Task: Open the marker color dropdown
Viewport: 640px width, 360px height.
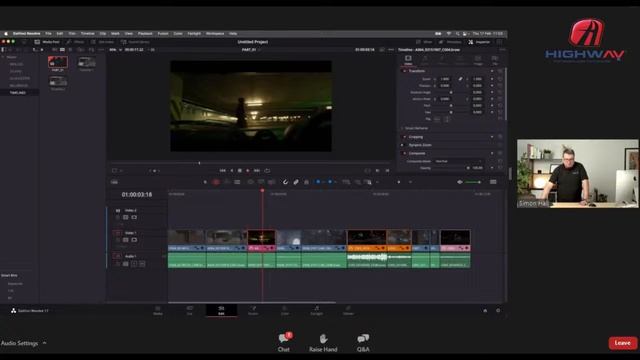Action: tap(336, 182)
